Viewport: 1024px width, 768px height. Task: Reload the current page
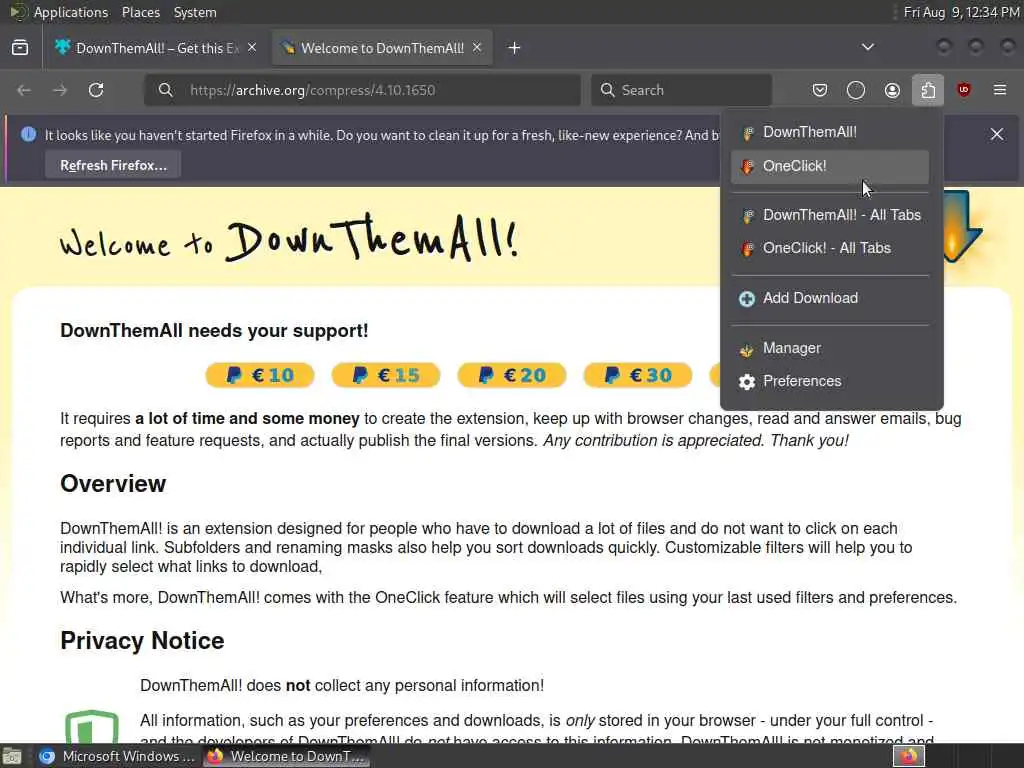(96, 90)
